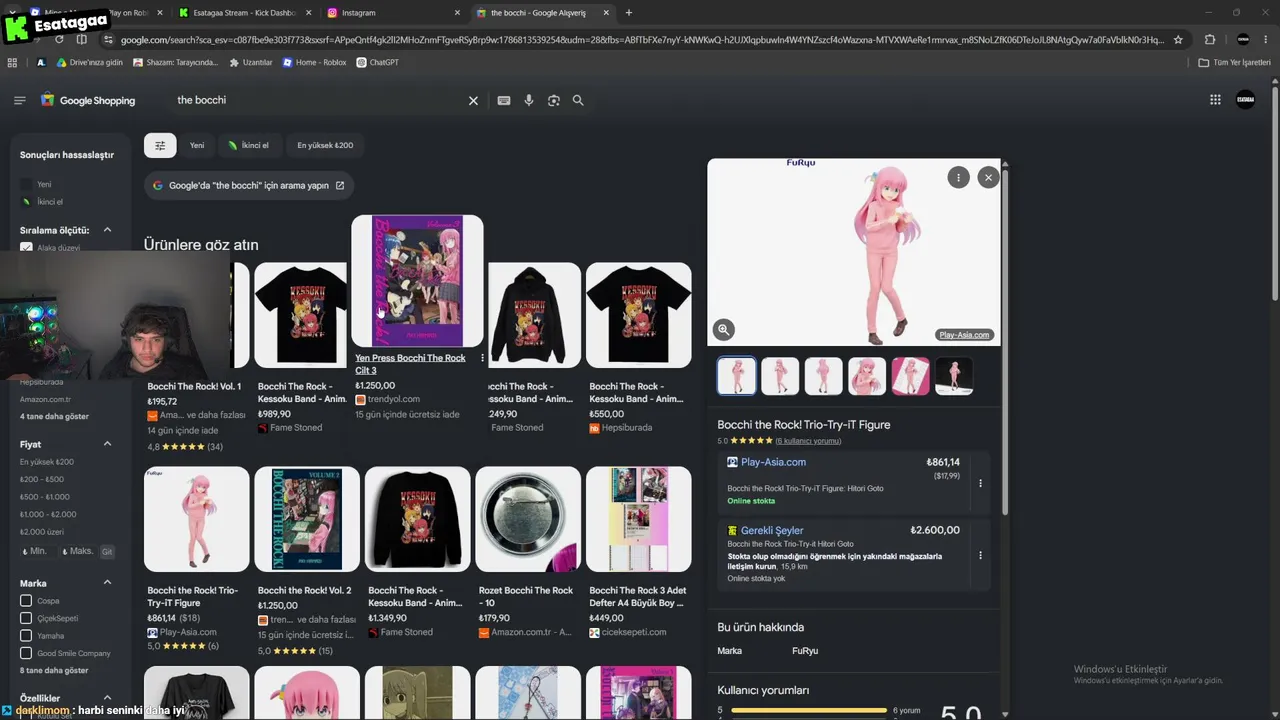
Task: Open the Chrome apps shortcut in bookmarks bar
Action: point(12,62)
